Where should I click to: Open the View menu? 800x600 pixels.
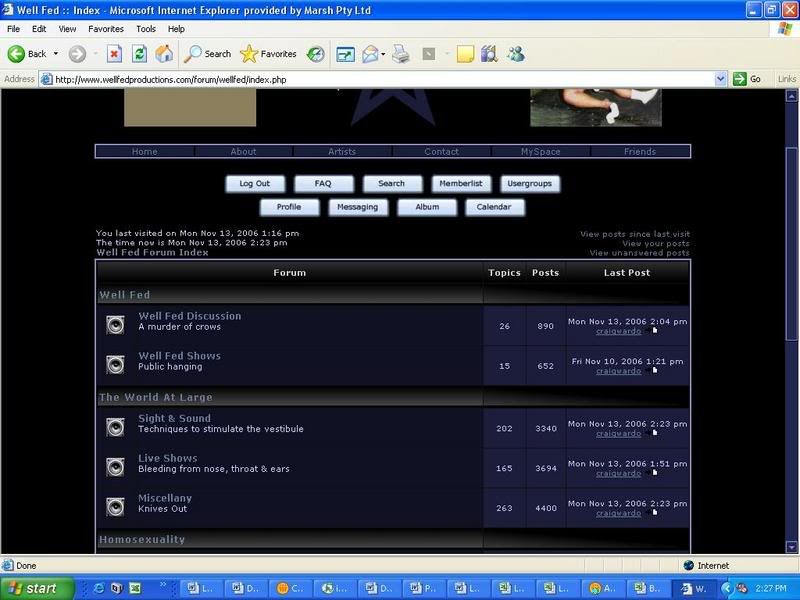point(67,29)
